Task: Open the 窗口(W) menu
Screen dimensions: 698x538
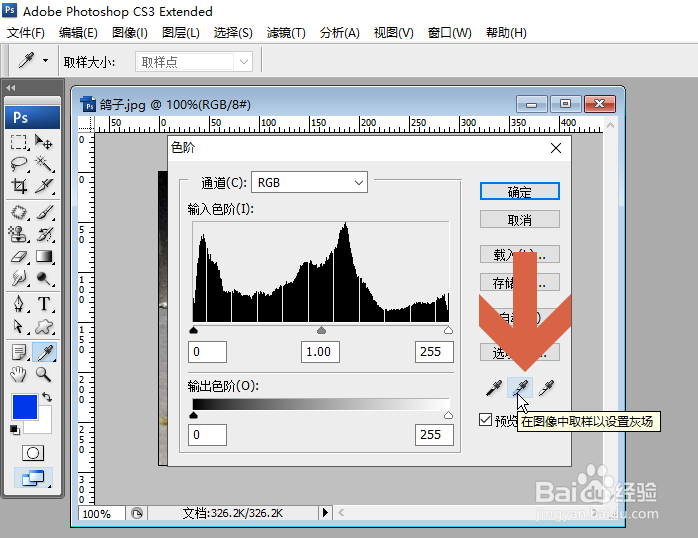Action: click(449, 33)
